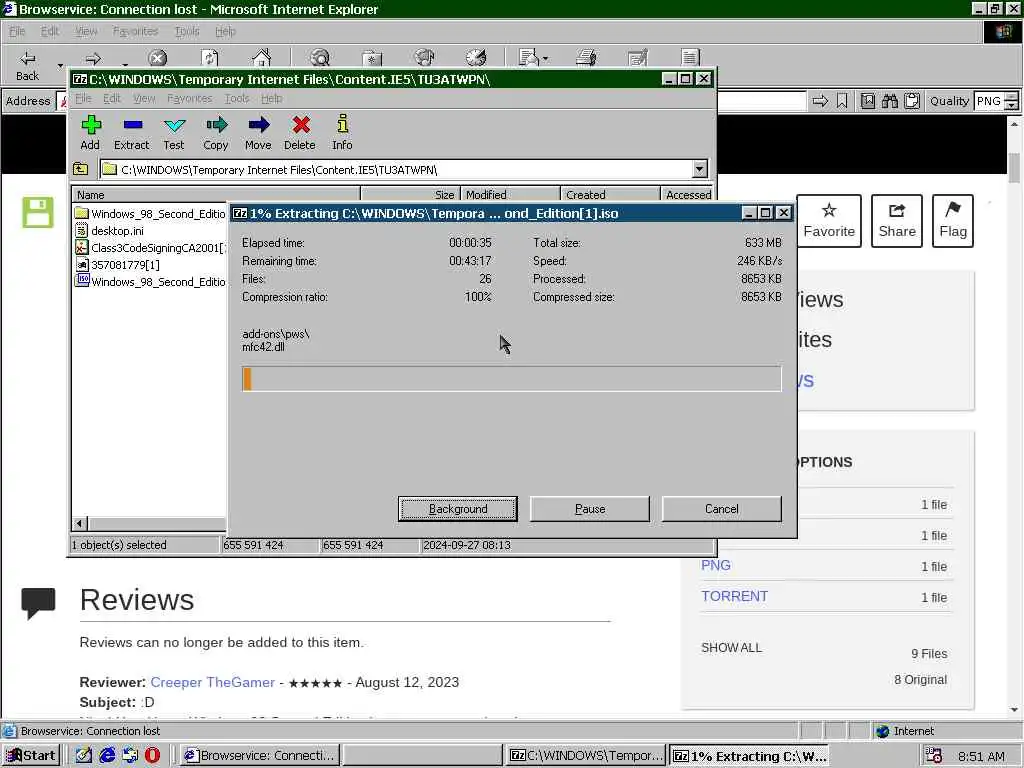Open Favorites menu in 7-Zip window
The height and width of the screenshot is (768, 1024).
click(189, 99)
